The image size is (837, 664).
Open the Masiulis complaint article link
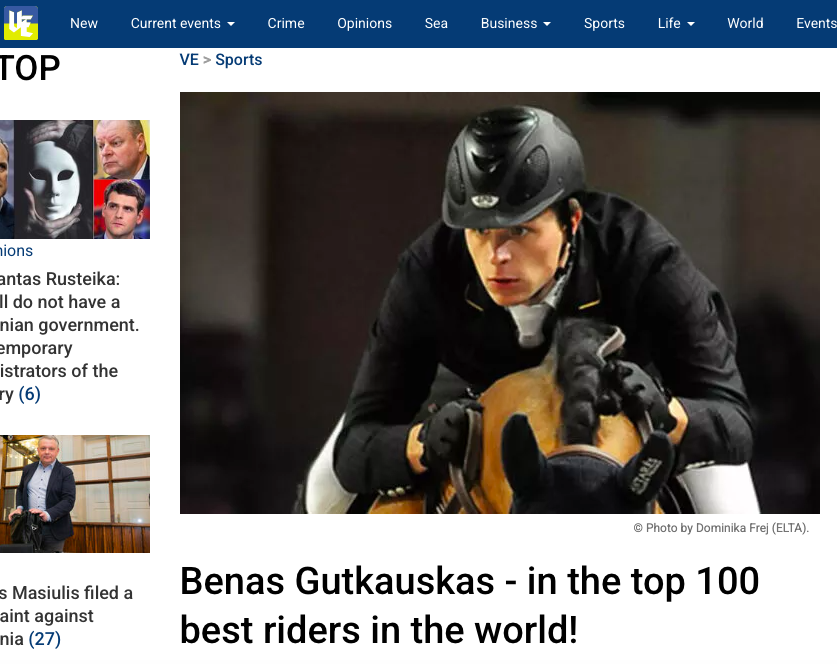(x=66, y=615)
